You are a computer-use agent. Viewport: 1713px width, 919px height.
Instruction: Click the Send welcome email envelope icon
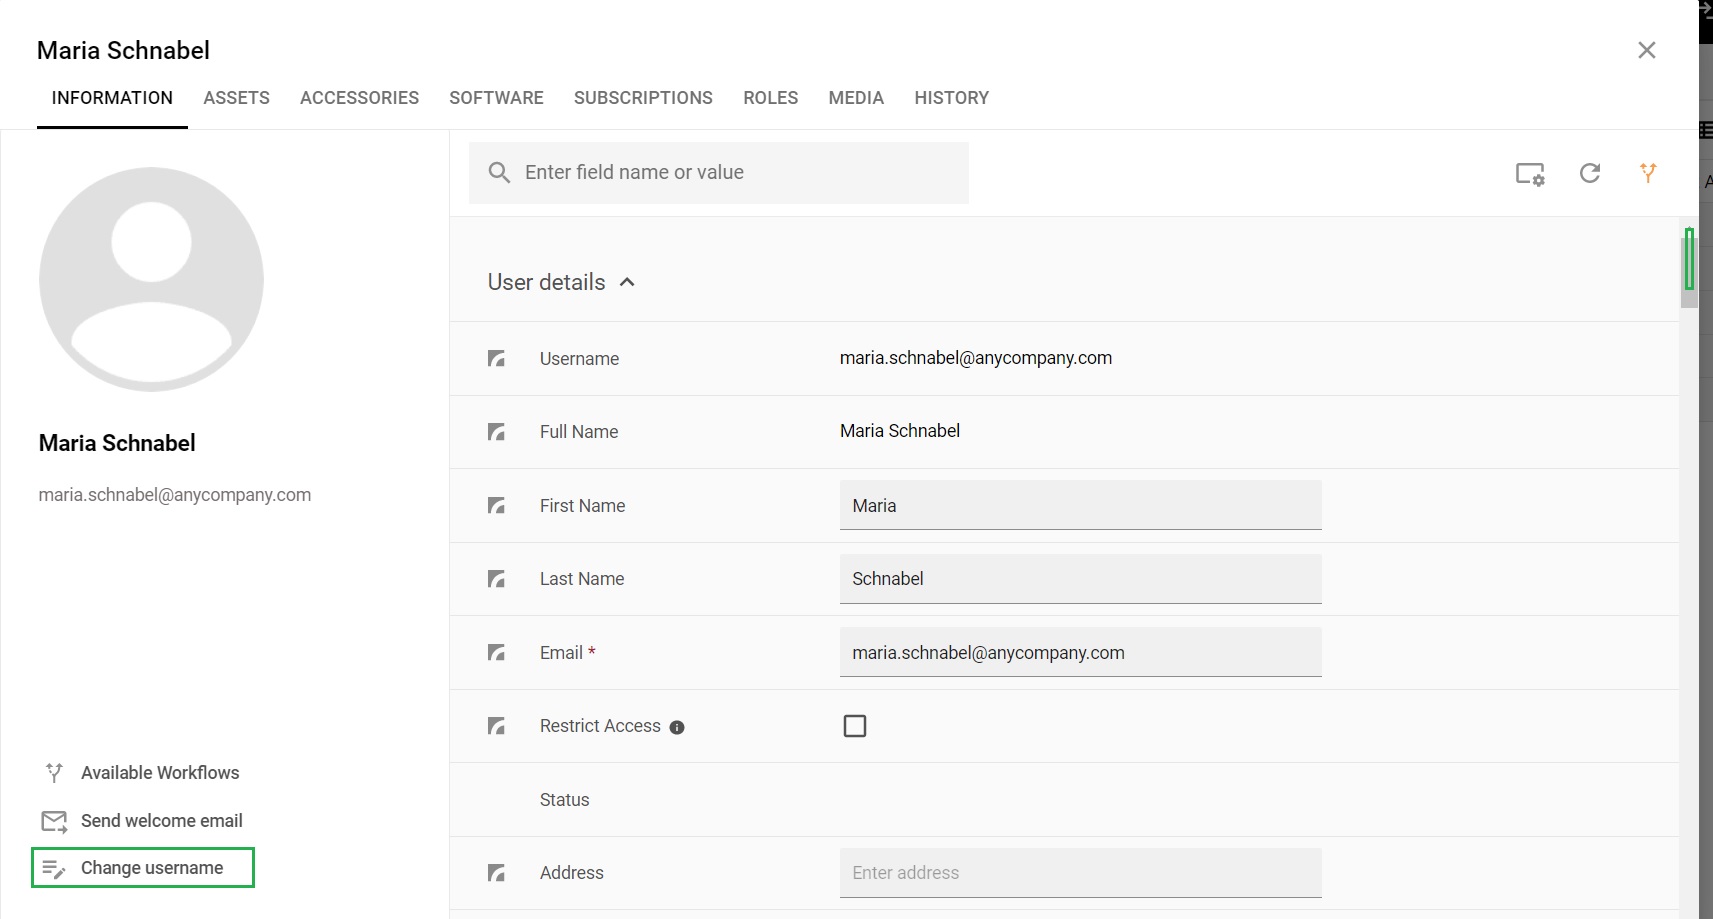54,820
